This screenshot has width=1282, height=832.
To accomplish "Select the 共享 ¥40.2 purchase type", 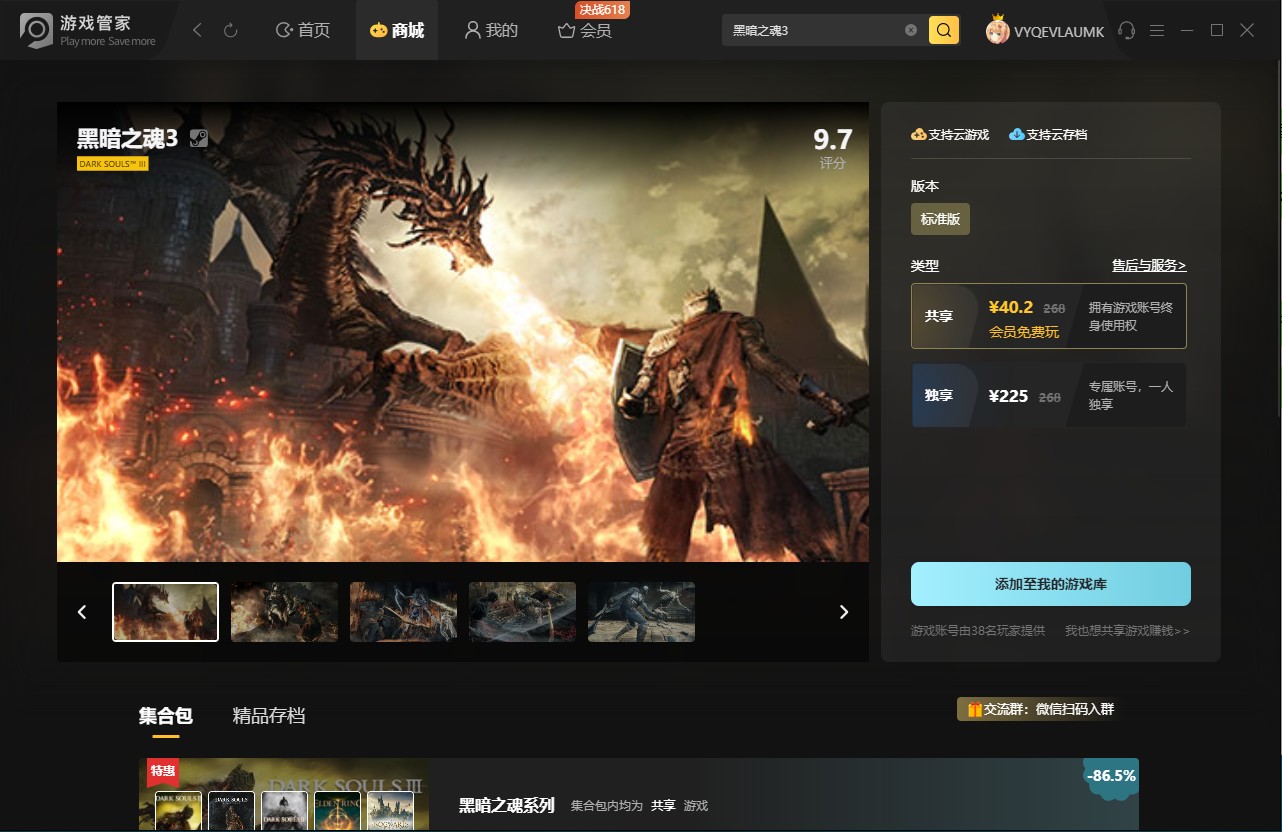I will 1048,316.
